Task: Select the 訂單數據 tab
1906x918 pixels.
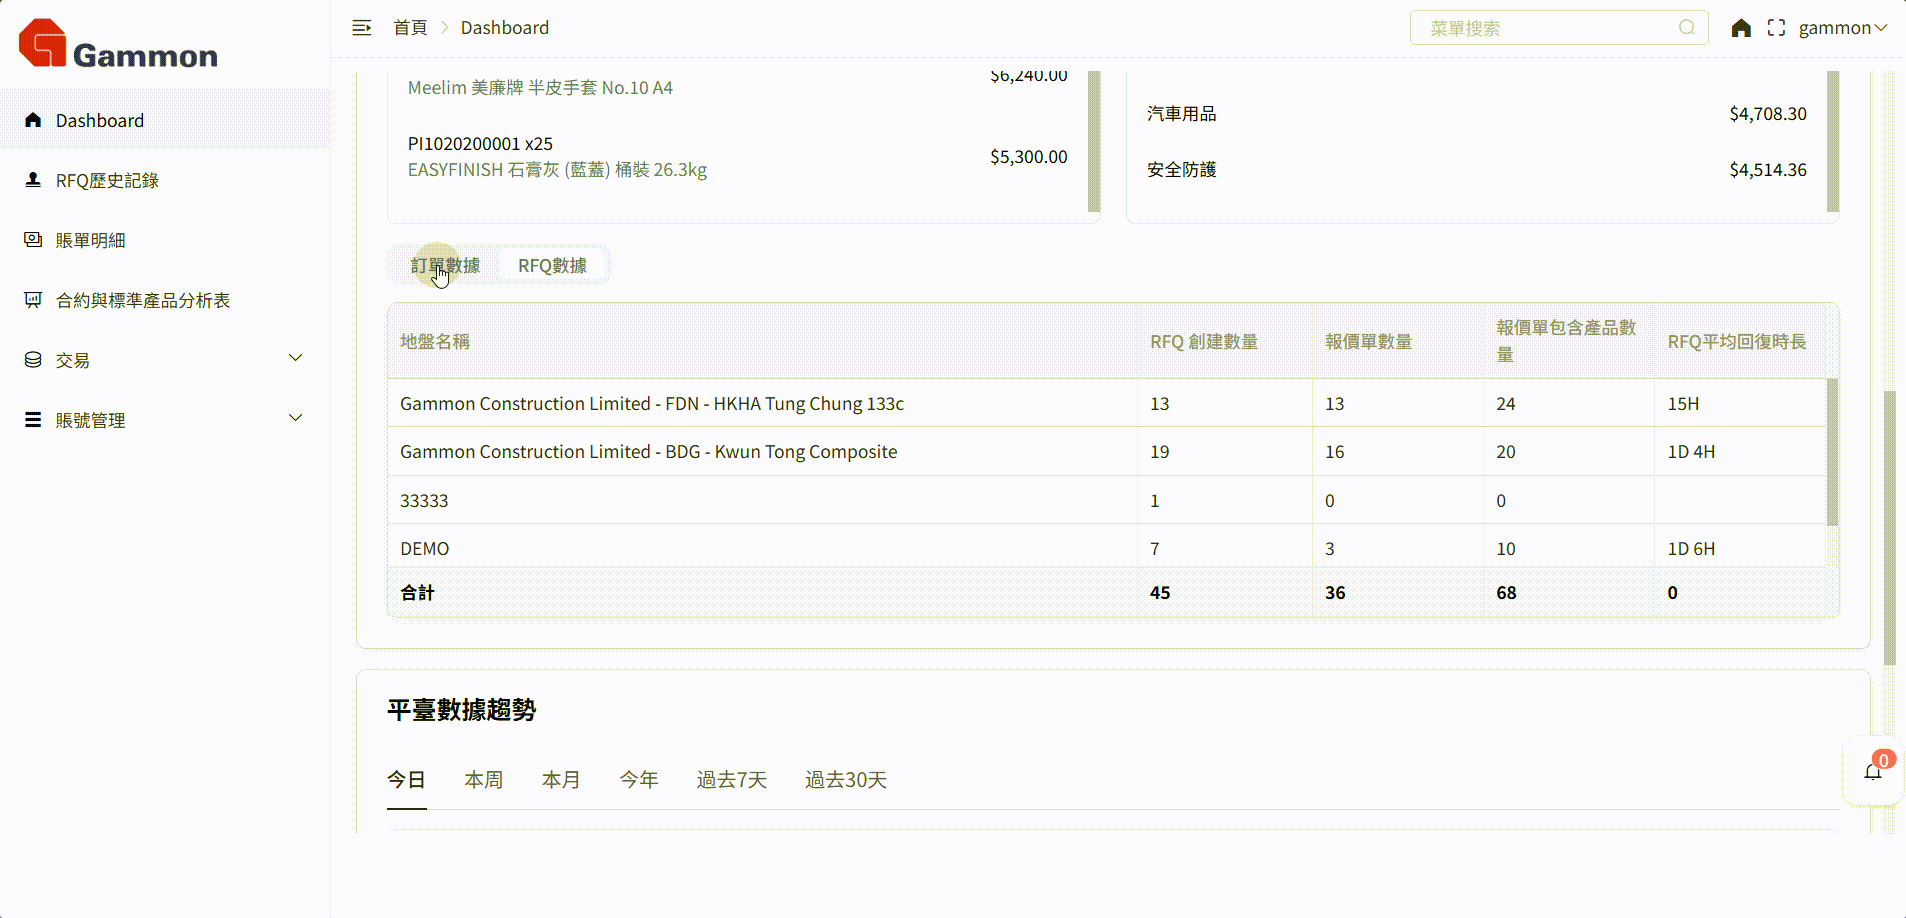Action: (x=445, y=266)
